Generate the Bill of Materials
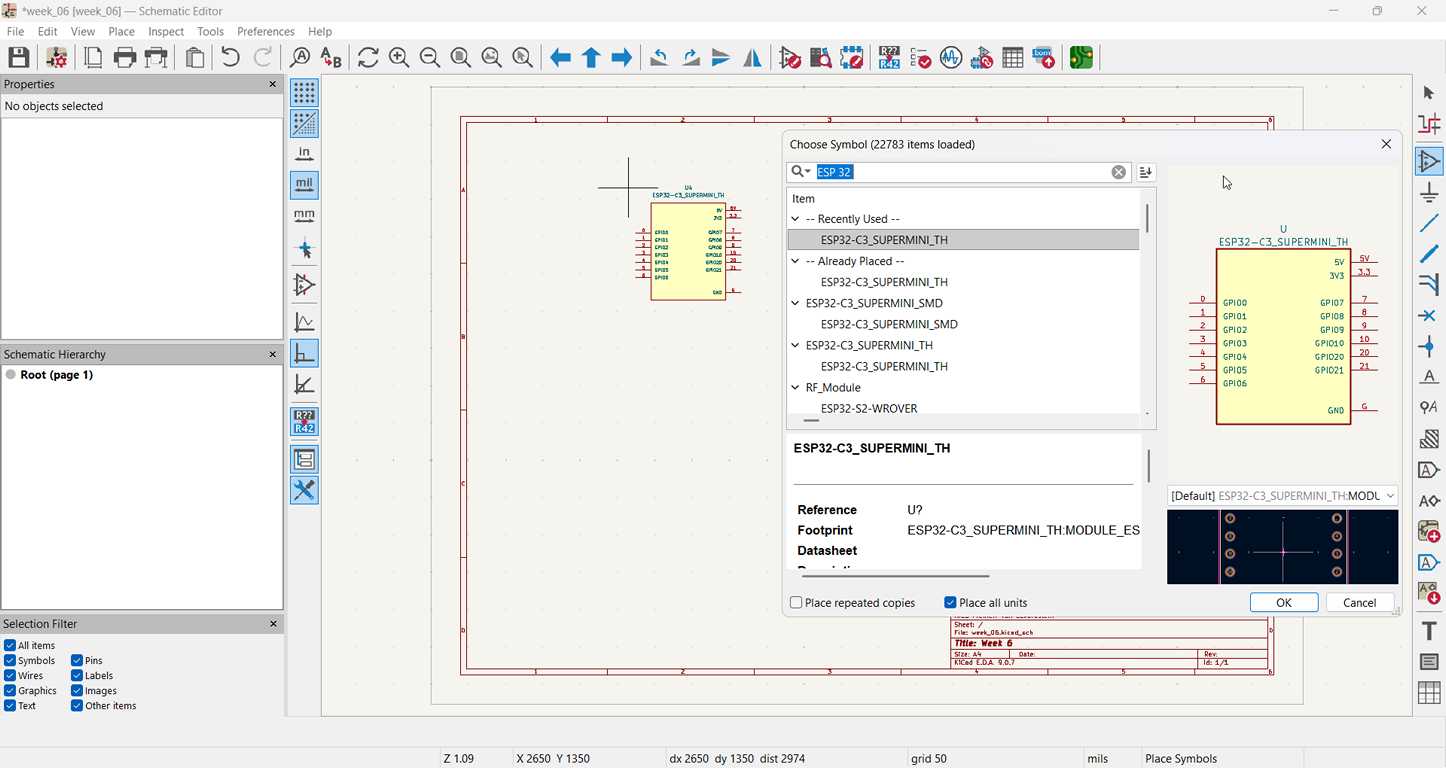Screen dimensions: 1446x768 click(1044, 58)
